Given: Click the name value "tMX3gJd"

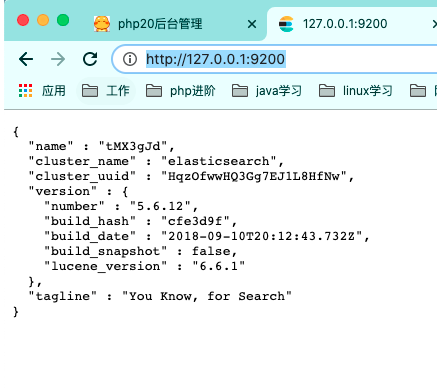Looking at the screenshot, I should (x=133, y=146).
